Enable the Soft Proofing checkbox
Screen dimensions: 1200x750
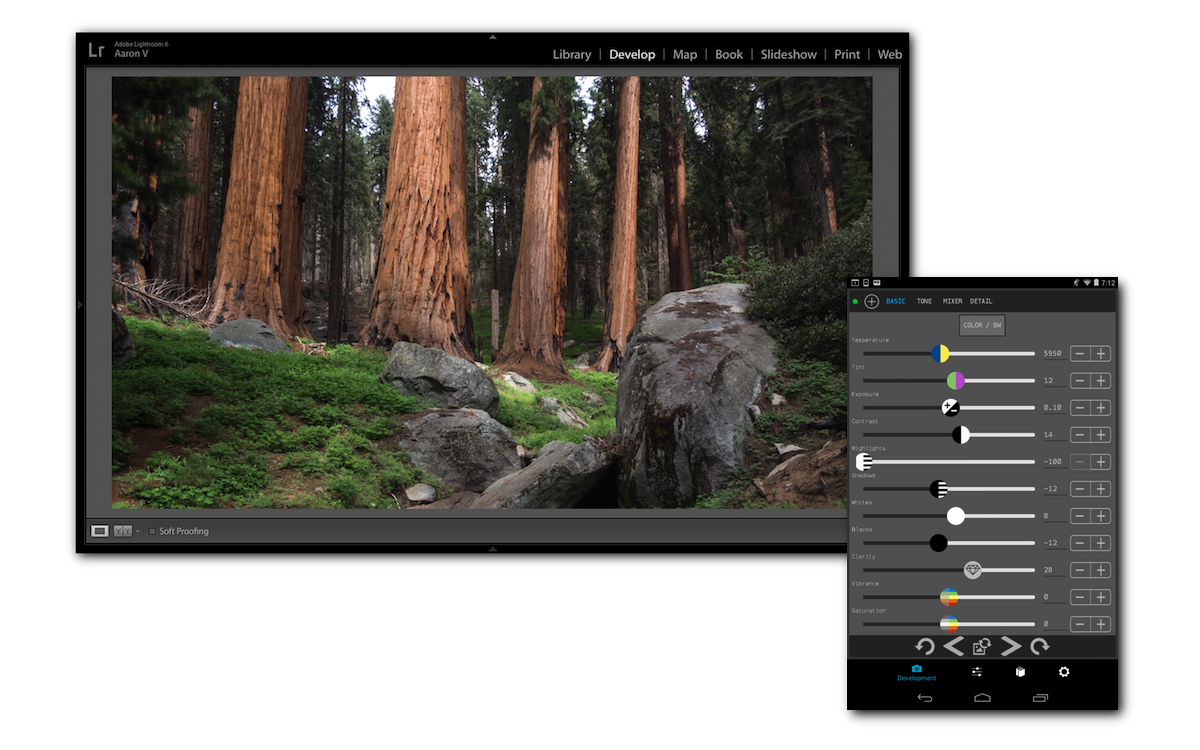coord(152,531)
